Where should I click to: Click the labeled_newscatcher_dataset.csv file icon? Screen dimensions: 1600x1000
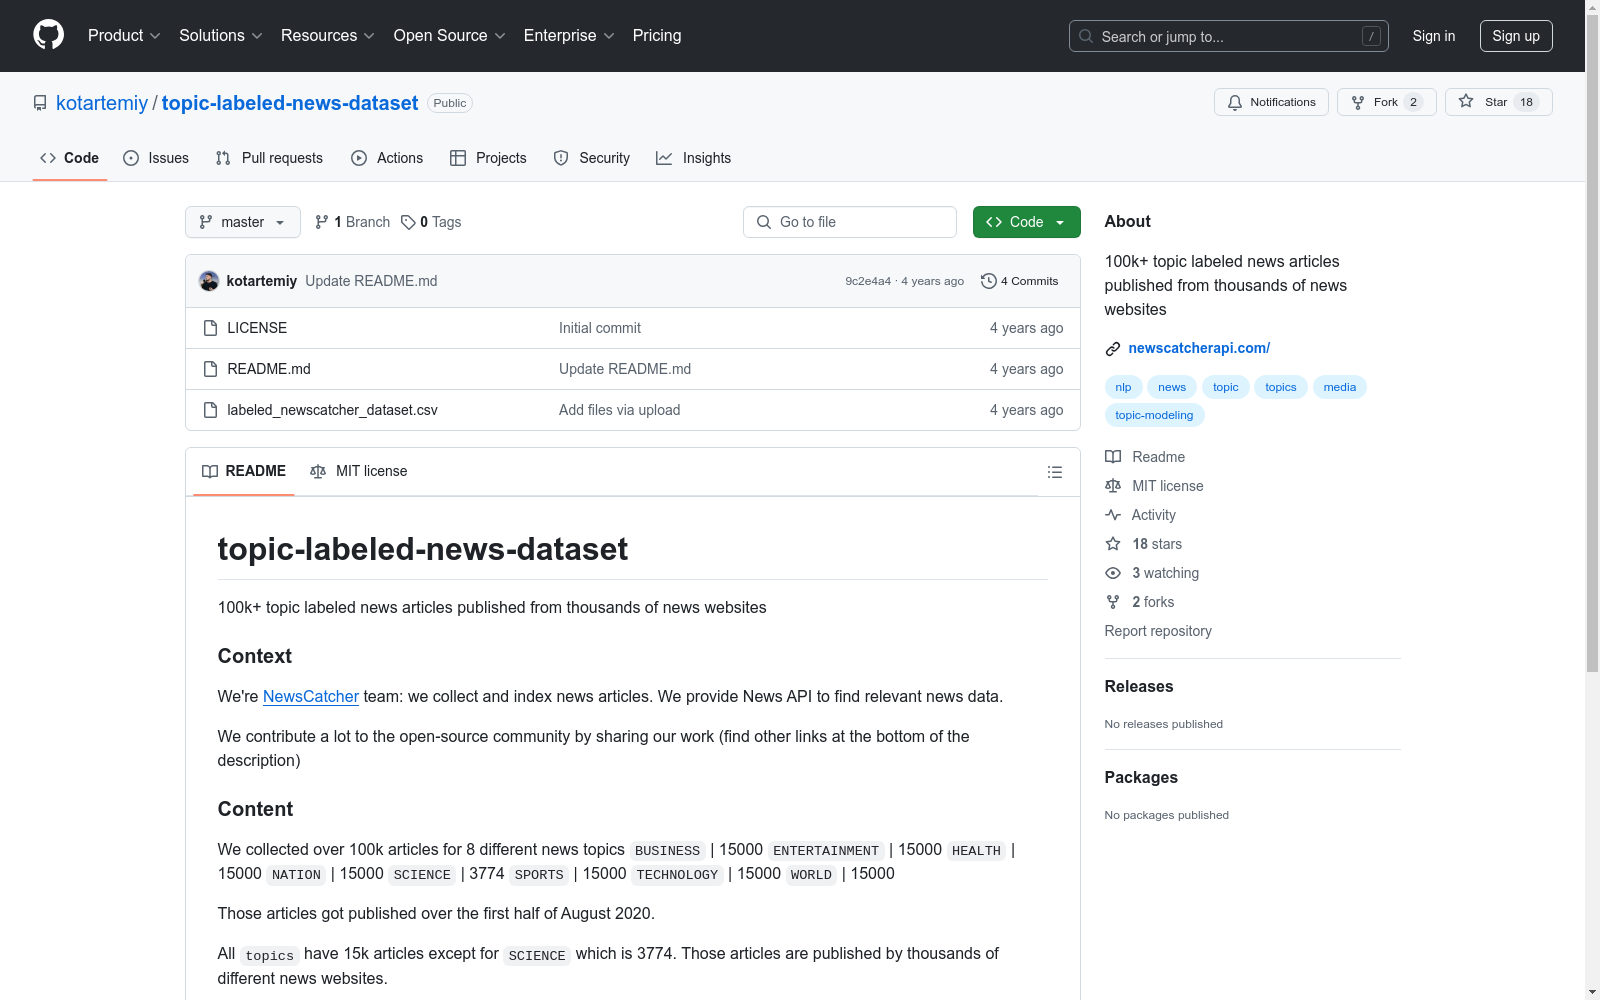click(x=210, y=410)
